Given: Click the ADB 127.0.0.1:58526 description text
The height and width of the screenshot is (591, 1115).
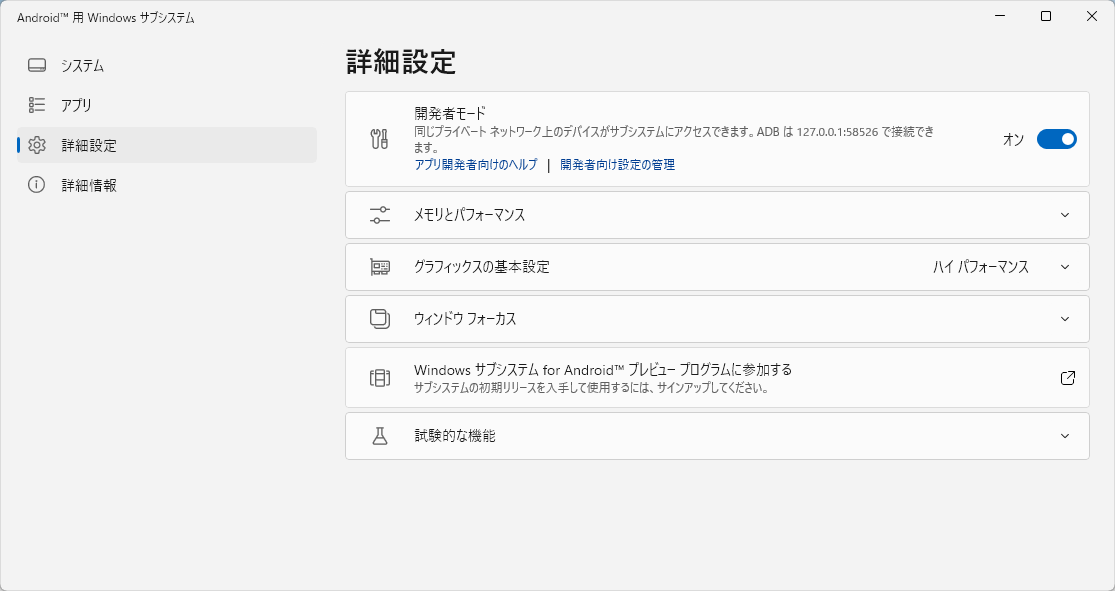Looking at the screenshot, I should (x=673, y=139).
